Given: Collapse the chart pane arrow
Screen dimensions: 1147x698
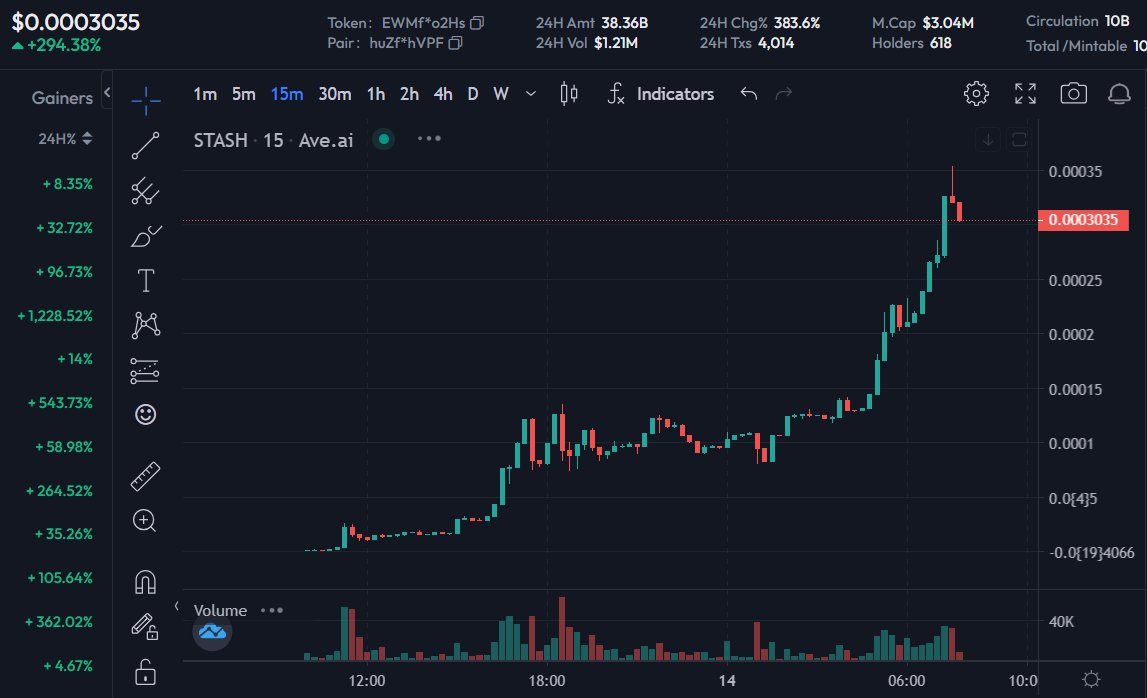Looking at the screenshot, I should [x=988, y=140].
